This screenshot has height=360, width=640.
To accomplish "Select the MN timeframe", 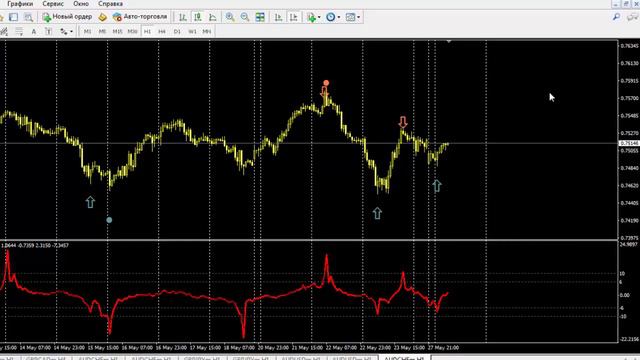I will click(207, 31).
